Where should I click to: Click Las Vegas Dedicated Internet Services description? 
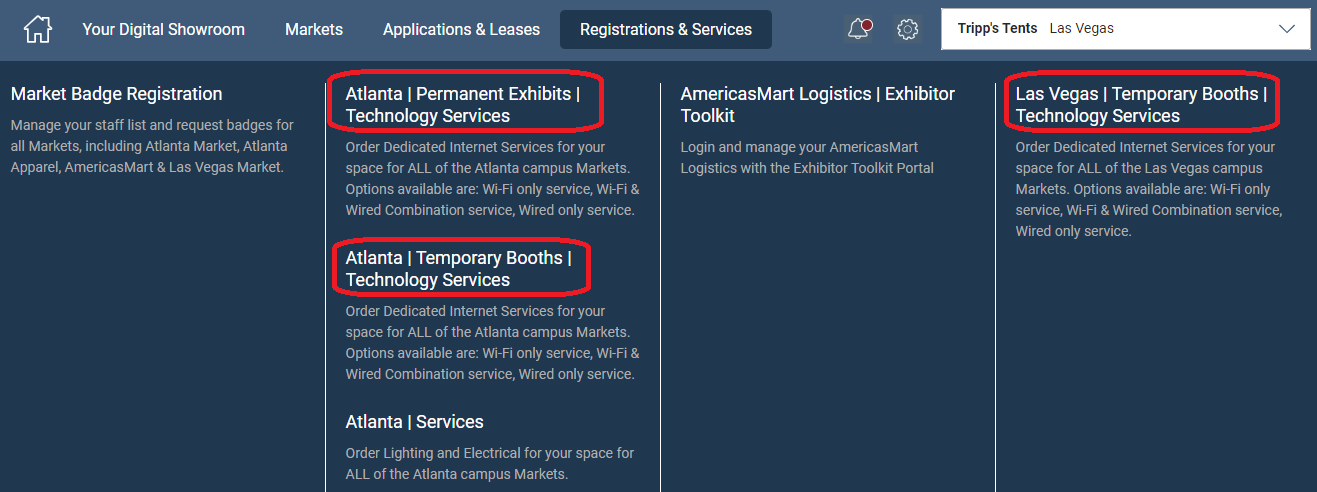point(1149,188)
